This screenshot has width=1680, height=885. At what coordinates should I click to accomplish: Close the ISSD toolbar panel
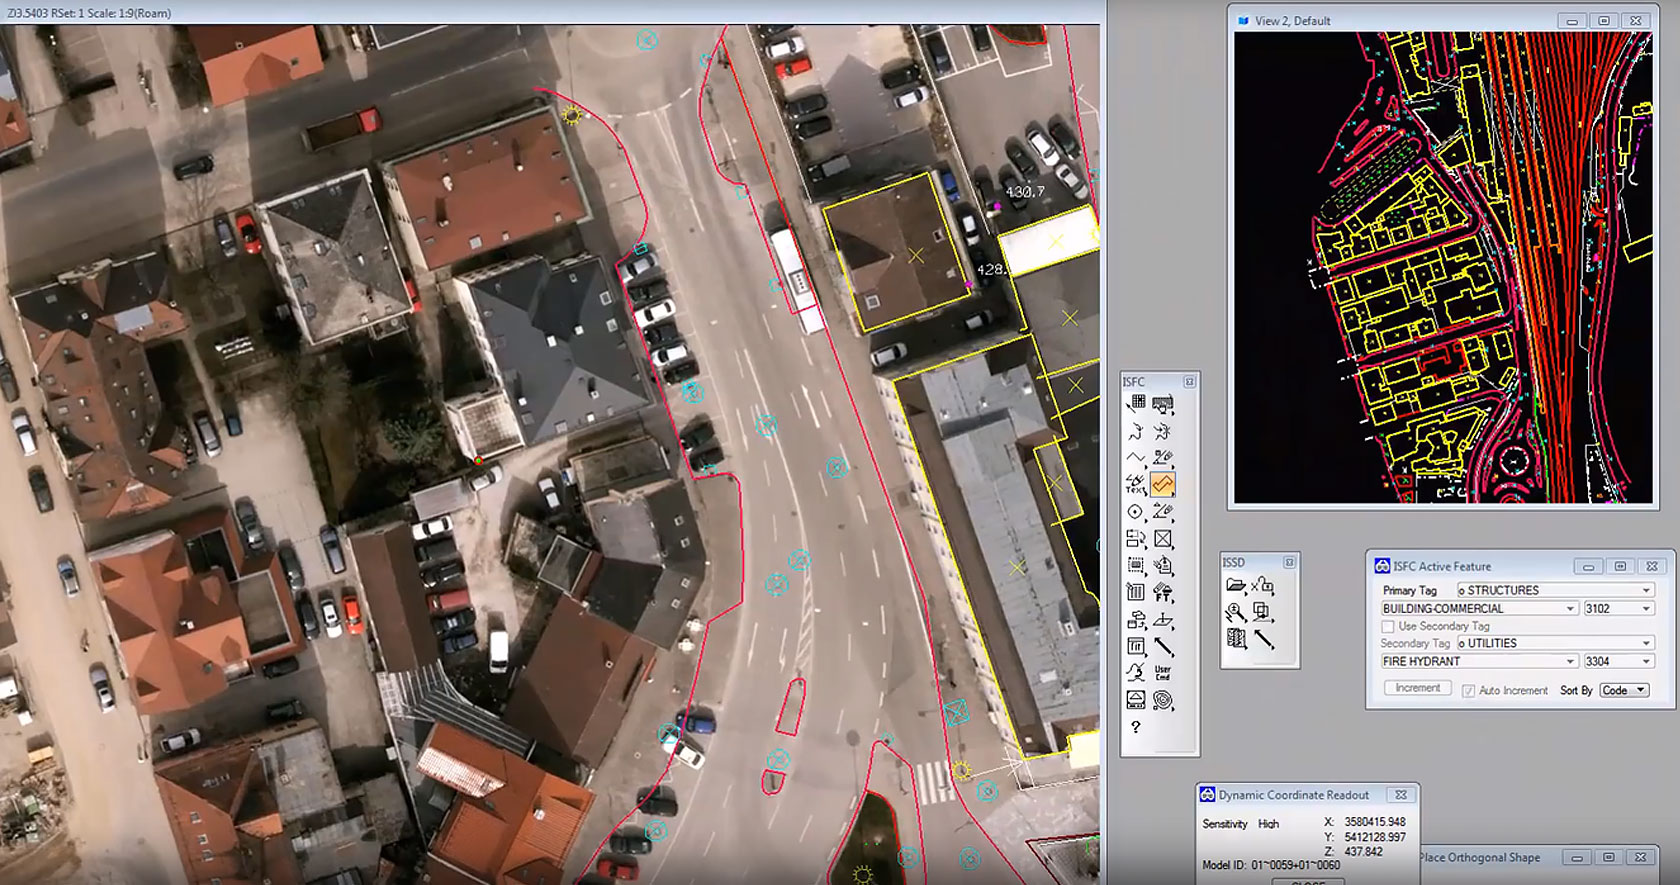[1289, 563]
